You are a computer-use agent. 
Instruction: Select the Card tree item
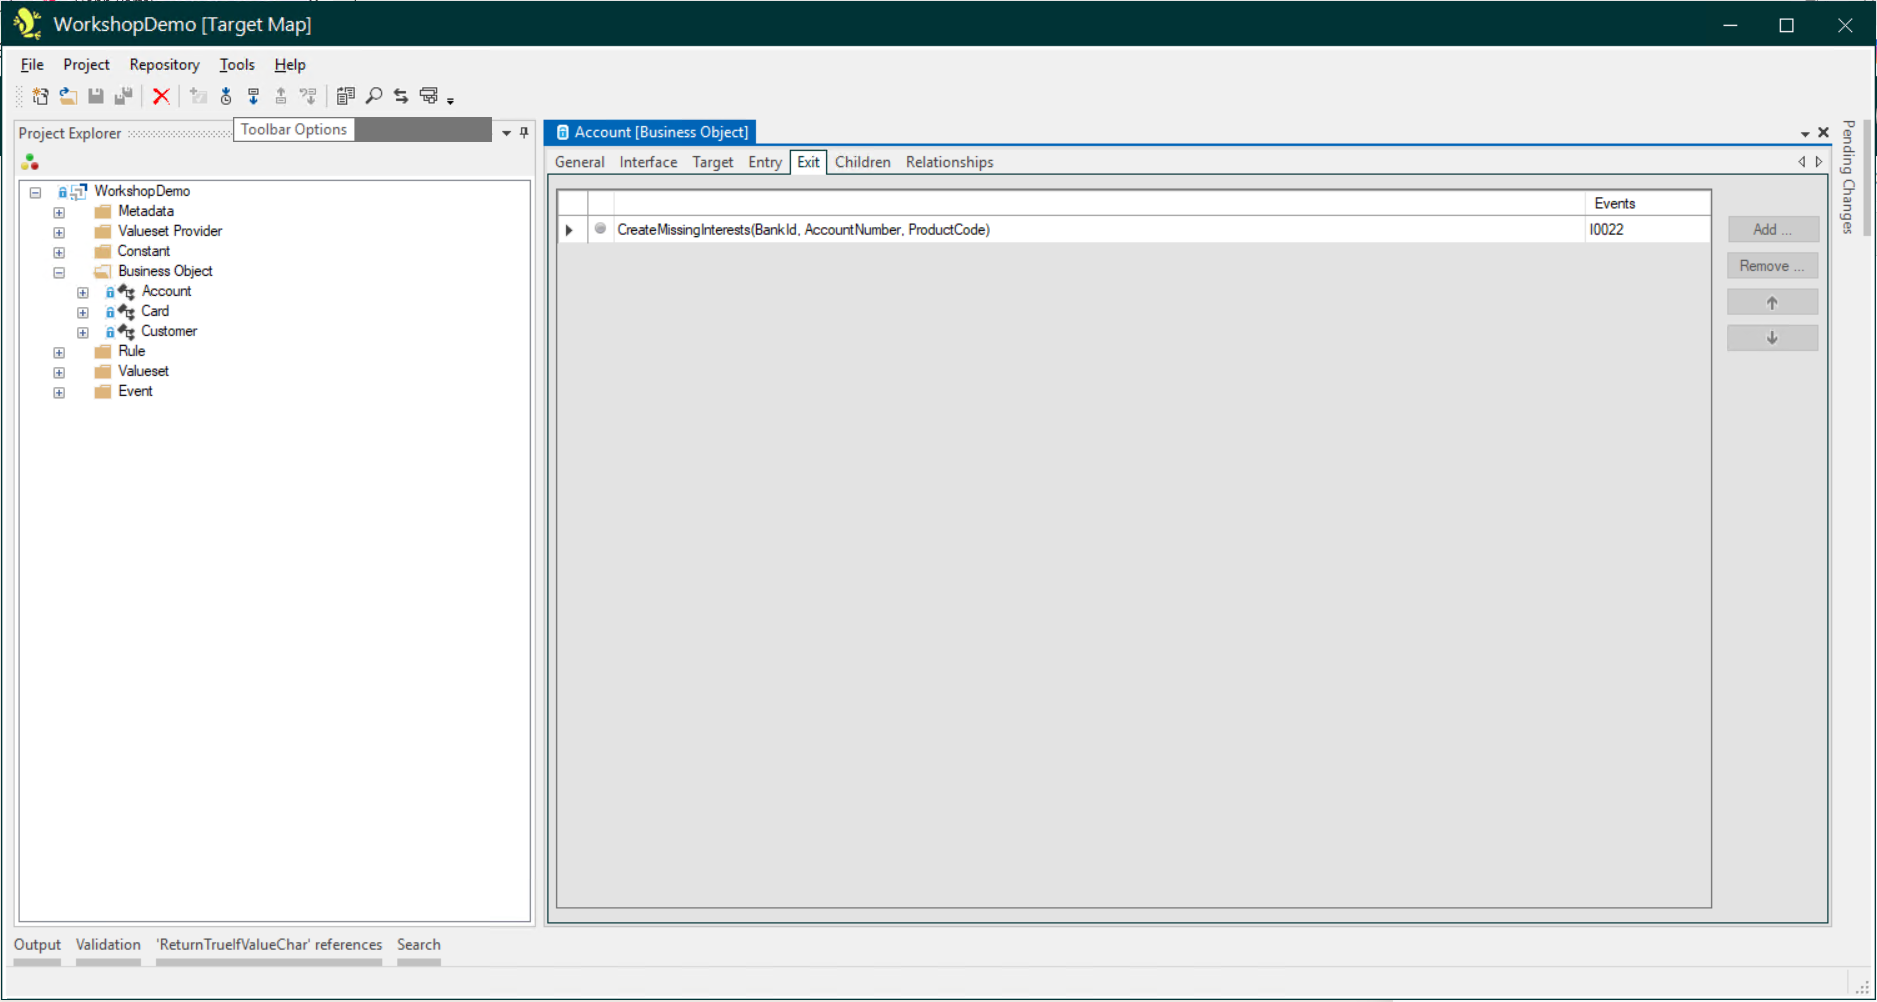(x=155, y=311)
